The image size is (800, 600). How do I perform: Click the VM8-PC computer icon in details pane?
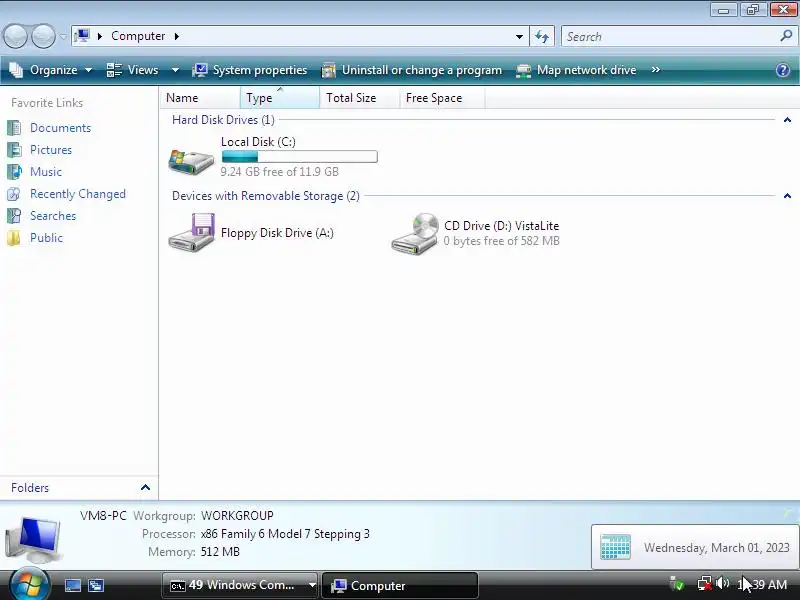click(33, 539)
